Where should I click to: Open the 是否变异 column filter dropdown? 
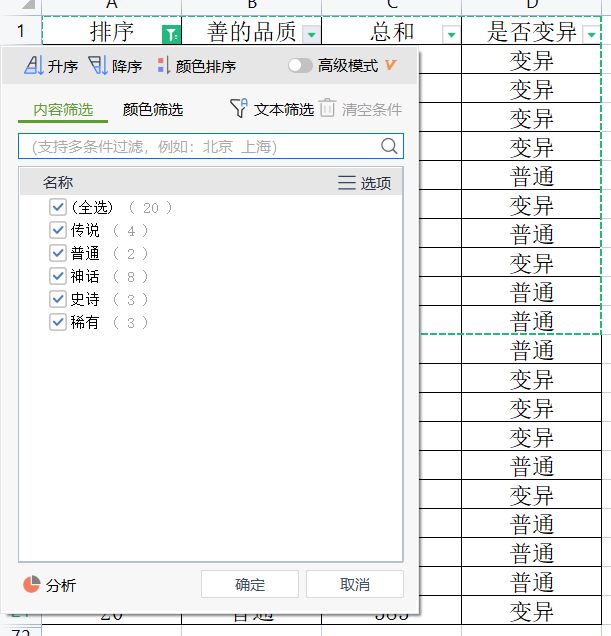click(x=592, y=34)
